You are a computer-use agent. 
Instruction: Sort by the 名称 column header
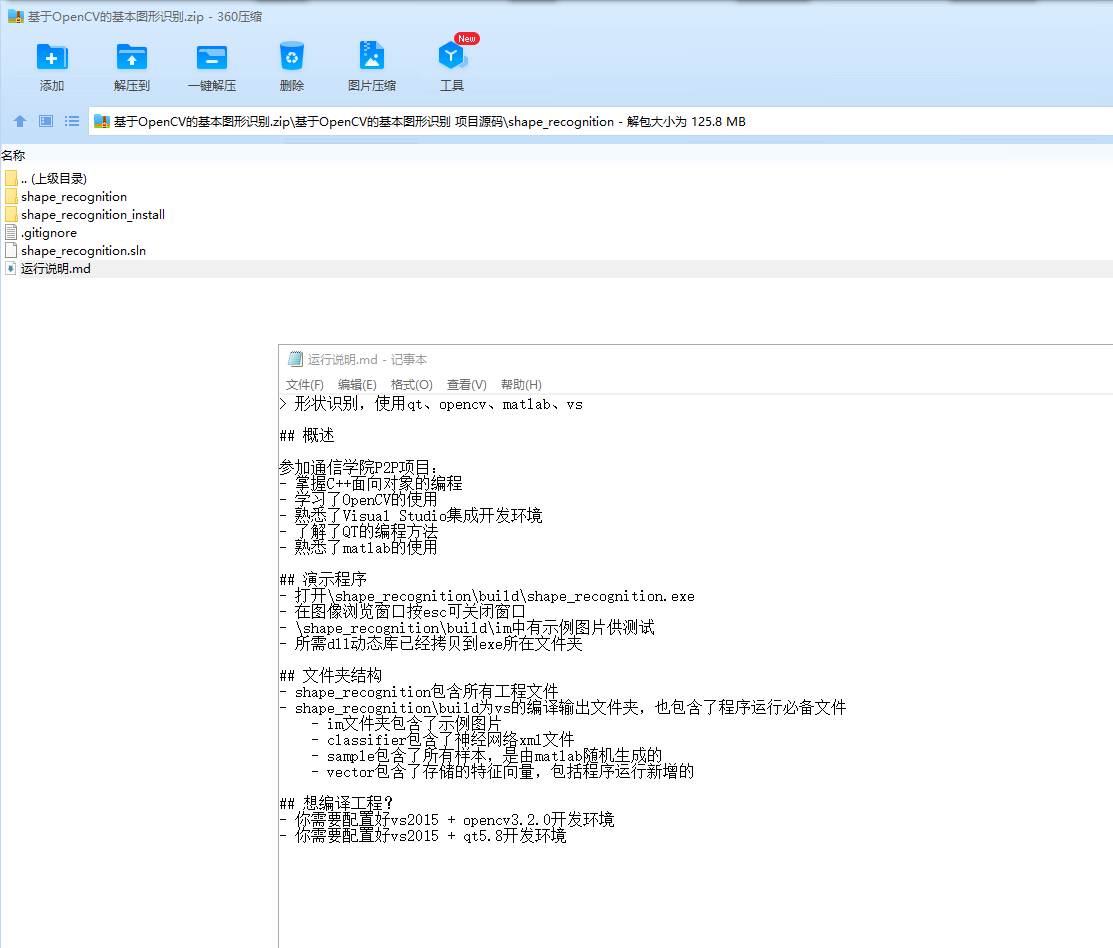coord(13,155)
